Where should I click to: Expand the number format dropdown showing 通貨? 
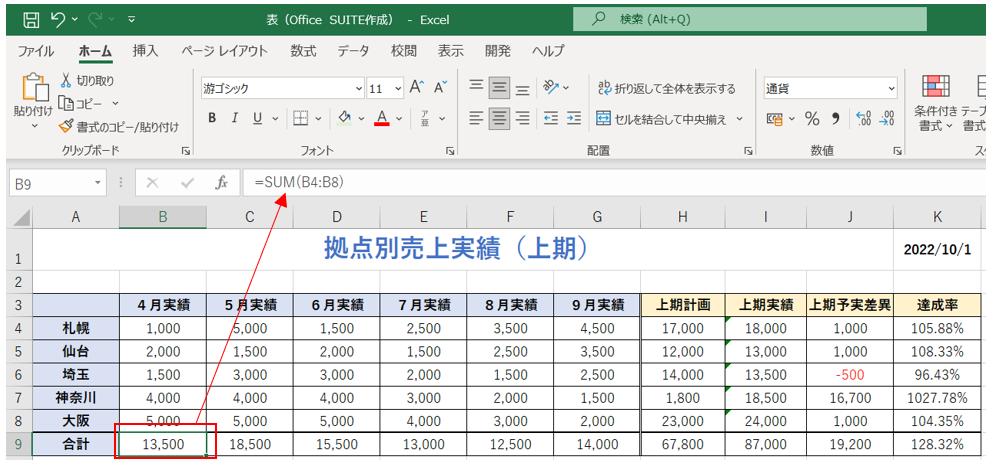point(890,88)
